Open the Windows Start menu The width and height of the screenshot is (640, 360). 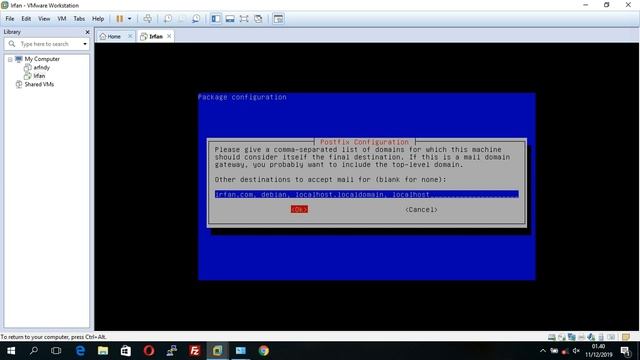click(11, 351)
